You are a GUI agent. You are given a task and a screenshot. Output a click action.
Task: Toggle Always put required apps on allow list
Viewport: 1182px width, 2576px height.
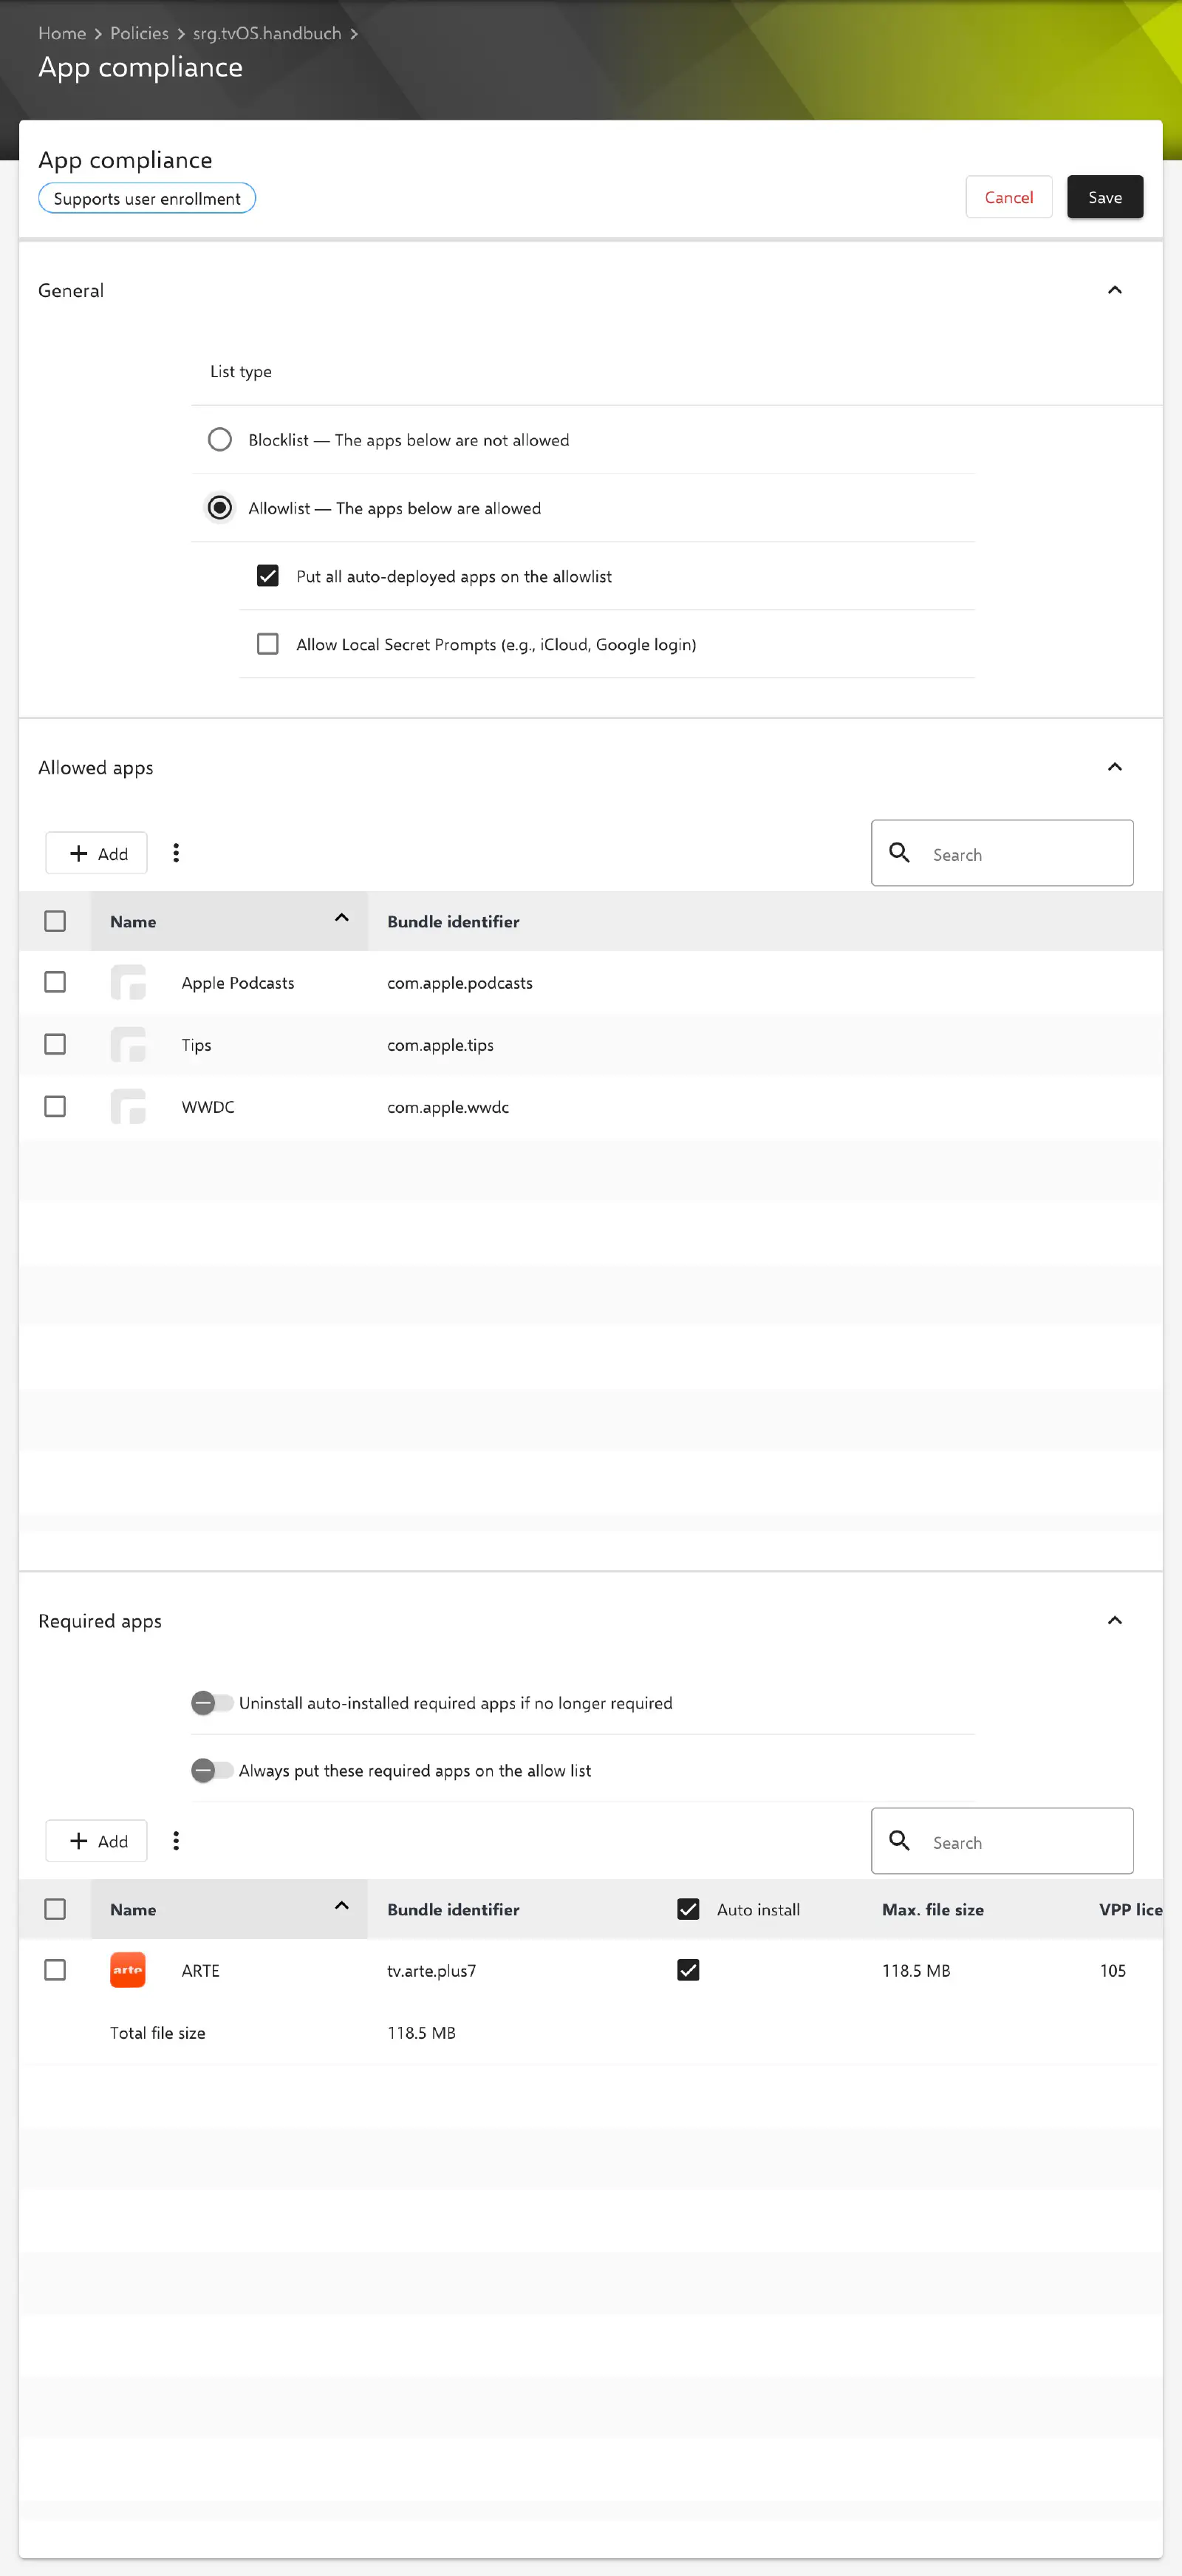coord(211,1770)
